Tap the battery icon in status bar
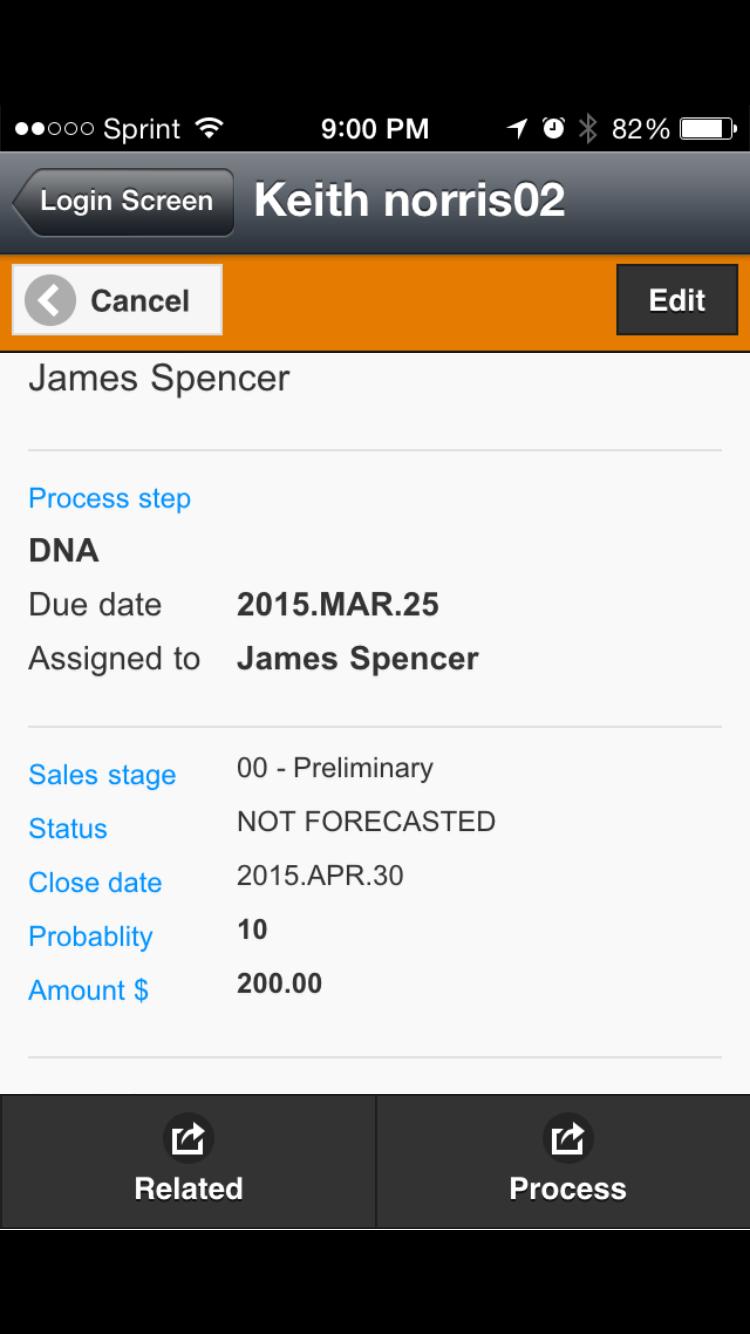Viewport: 750px width, 1334px height. point(707,129)
